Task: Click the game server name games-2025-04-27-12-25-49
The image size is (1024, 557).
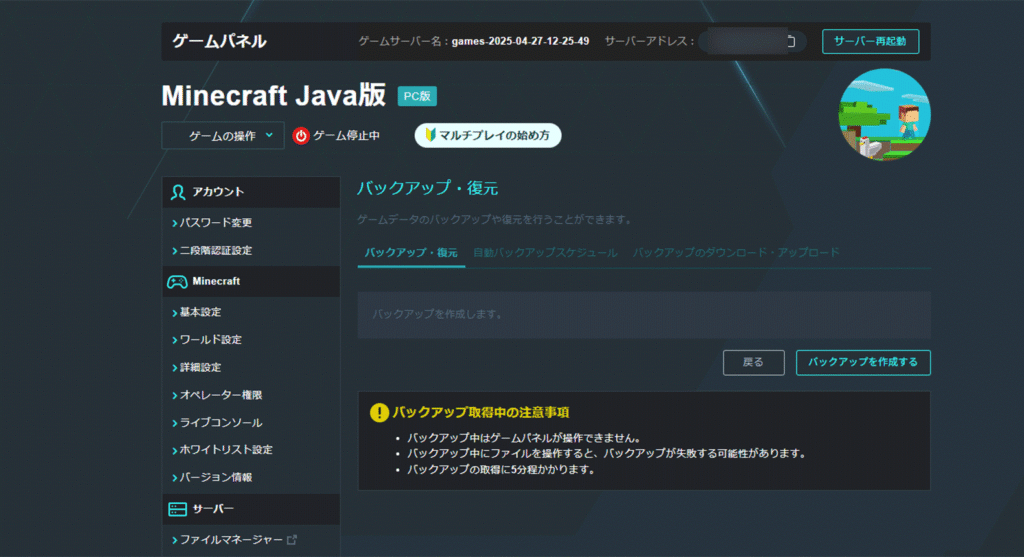Action: [x=520, y=41]
